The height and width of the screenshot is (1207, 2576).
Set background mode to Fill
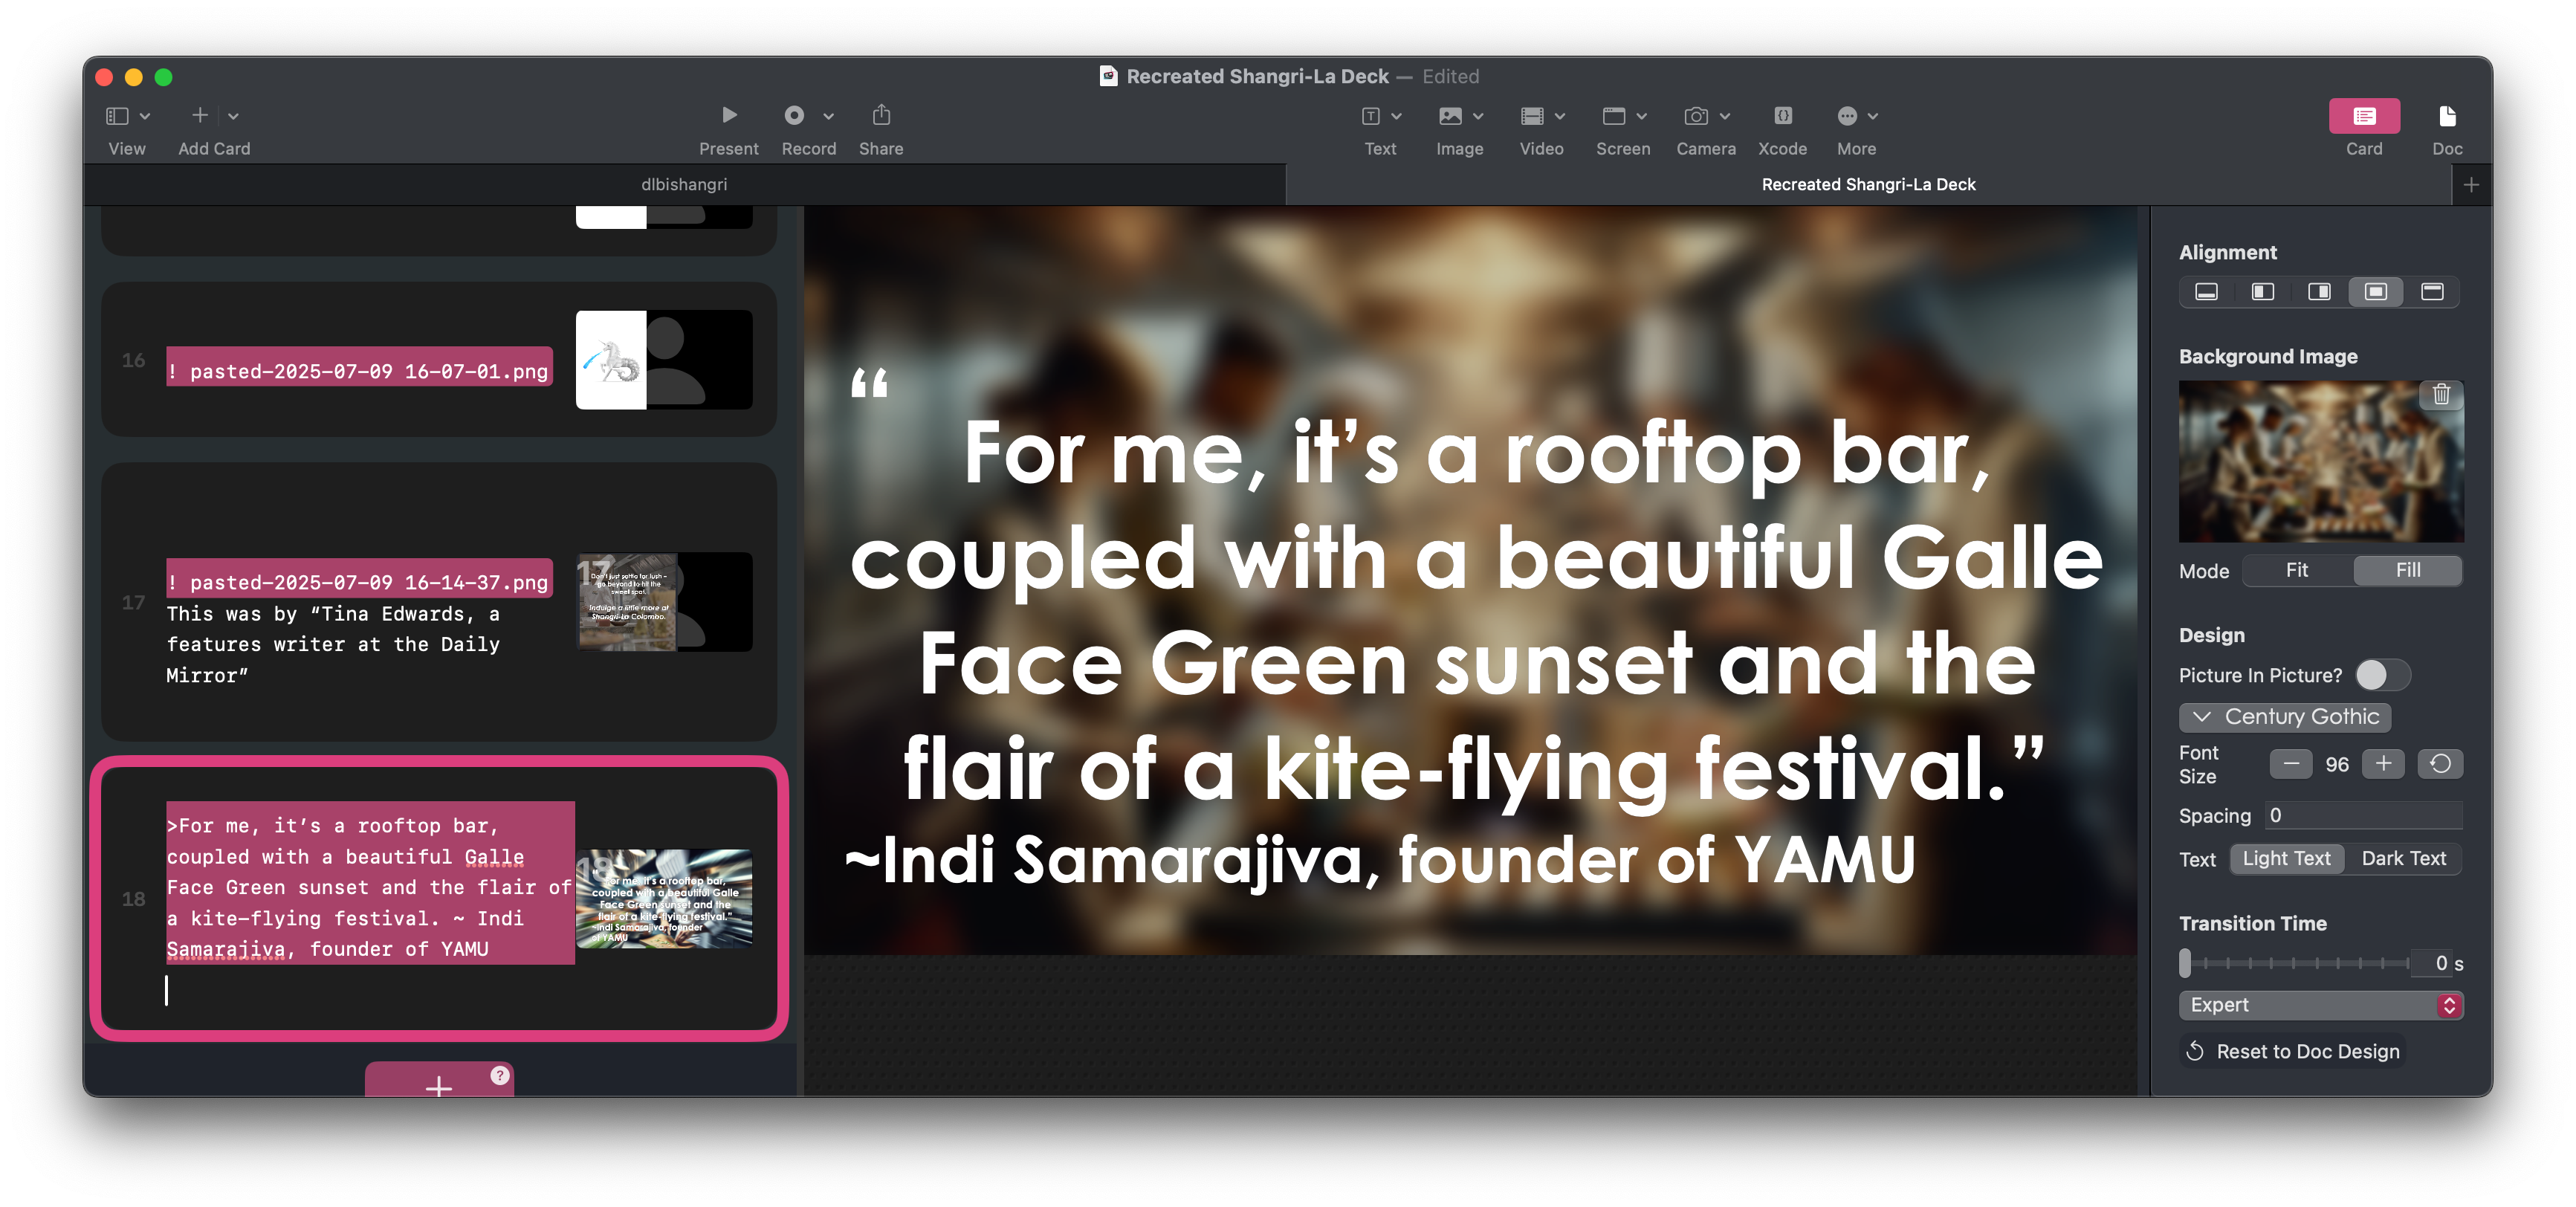2408,570
